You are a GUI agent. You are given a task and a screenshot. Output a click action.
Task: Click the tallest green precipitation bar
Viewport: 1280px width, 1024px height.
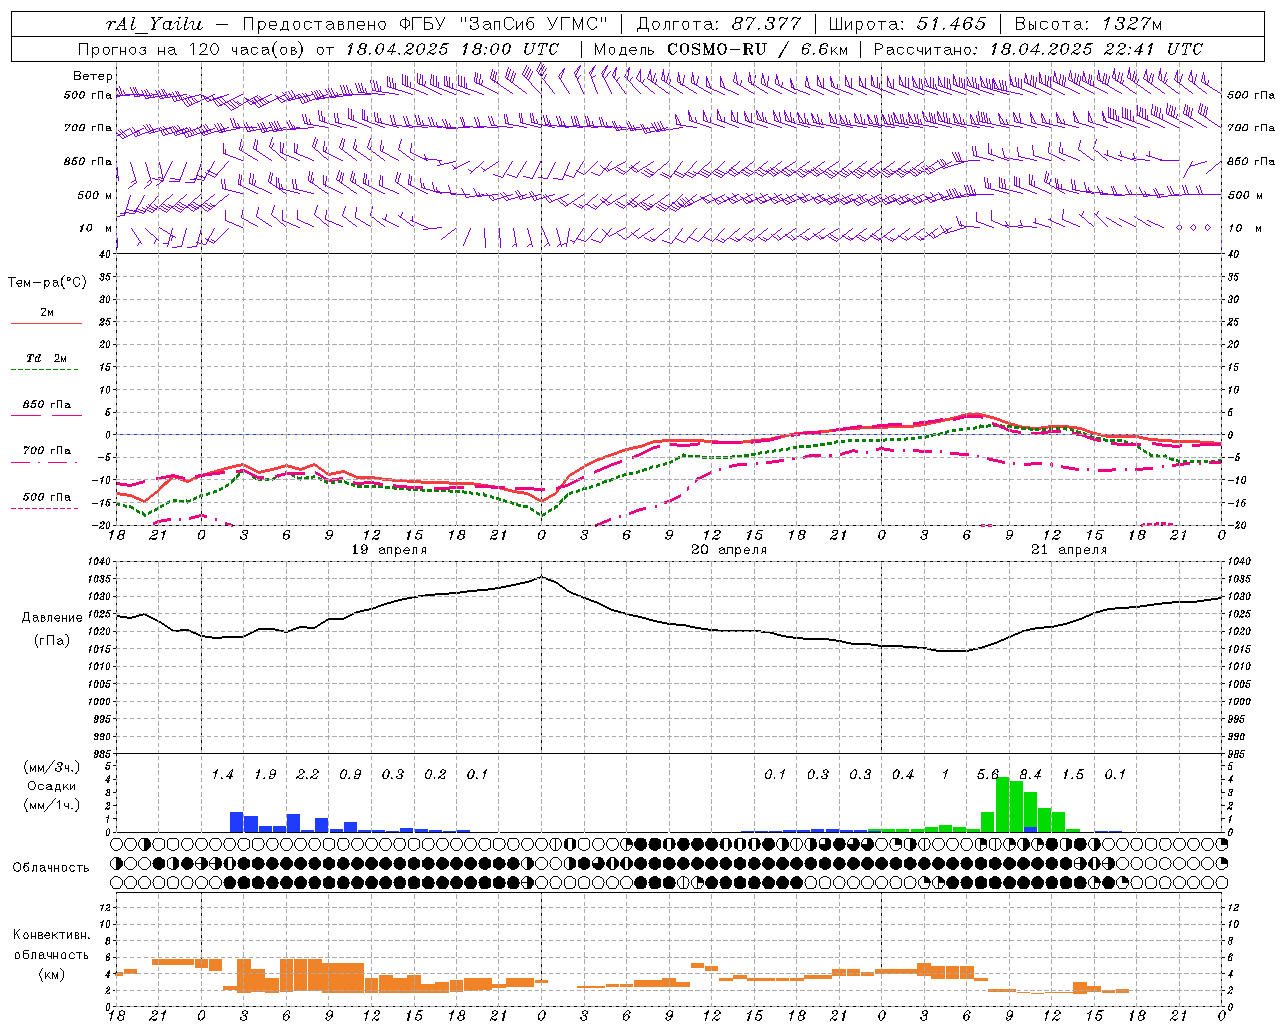tap(1002, 804)
